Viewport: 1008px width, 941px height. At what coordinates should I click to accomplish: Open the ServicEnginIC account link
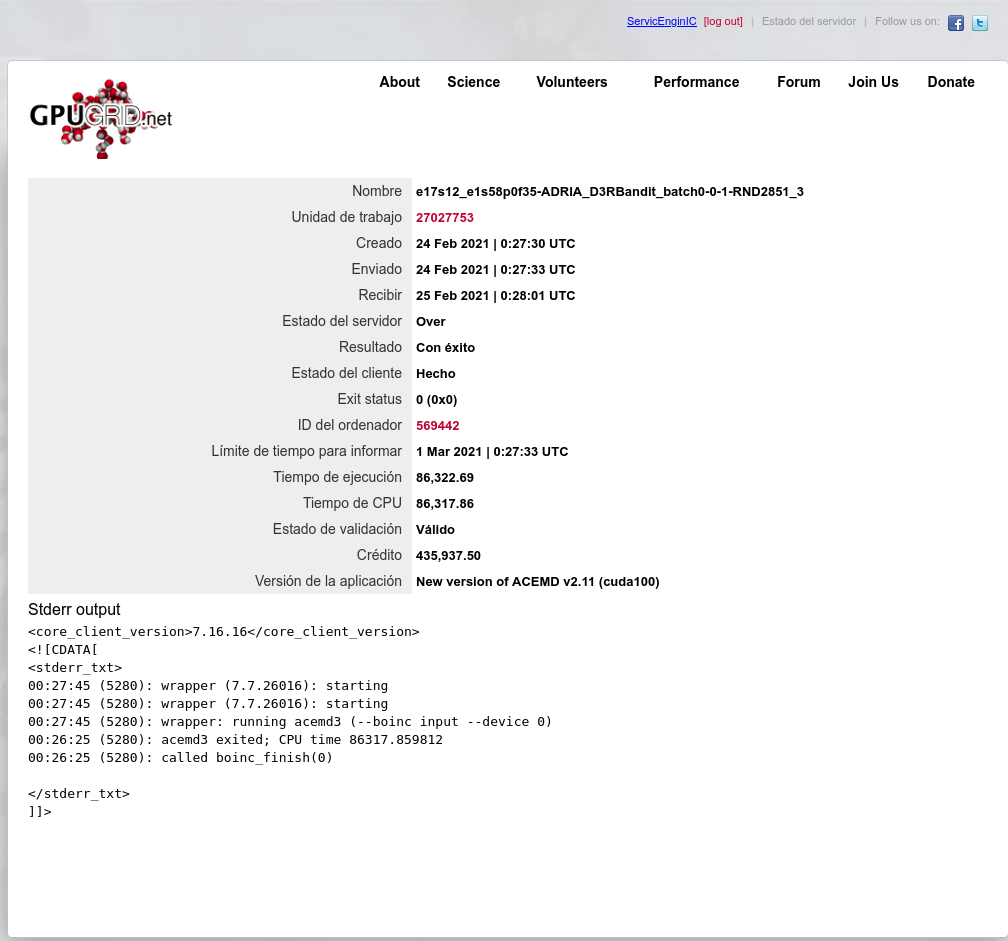[661, 21]
